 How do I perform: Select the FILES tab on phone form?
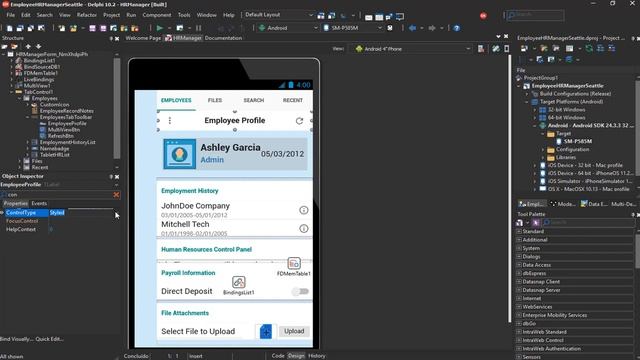pos(215,100)
